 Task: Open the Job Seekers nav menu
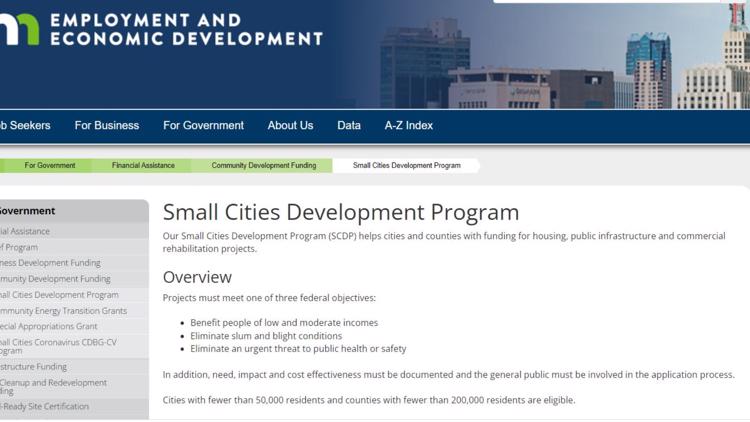25,125
